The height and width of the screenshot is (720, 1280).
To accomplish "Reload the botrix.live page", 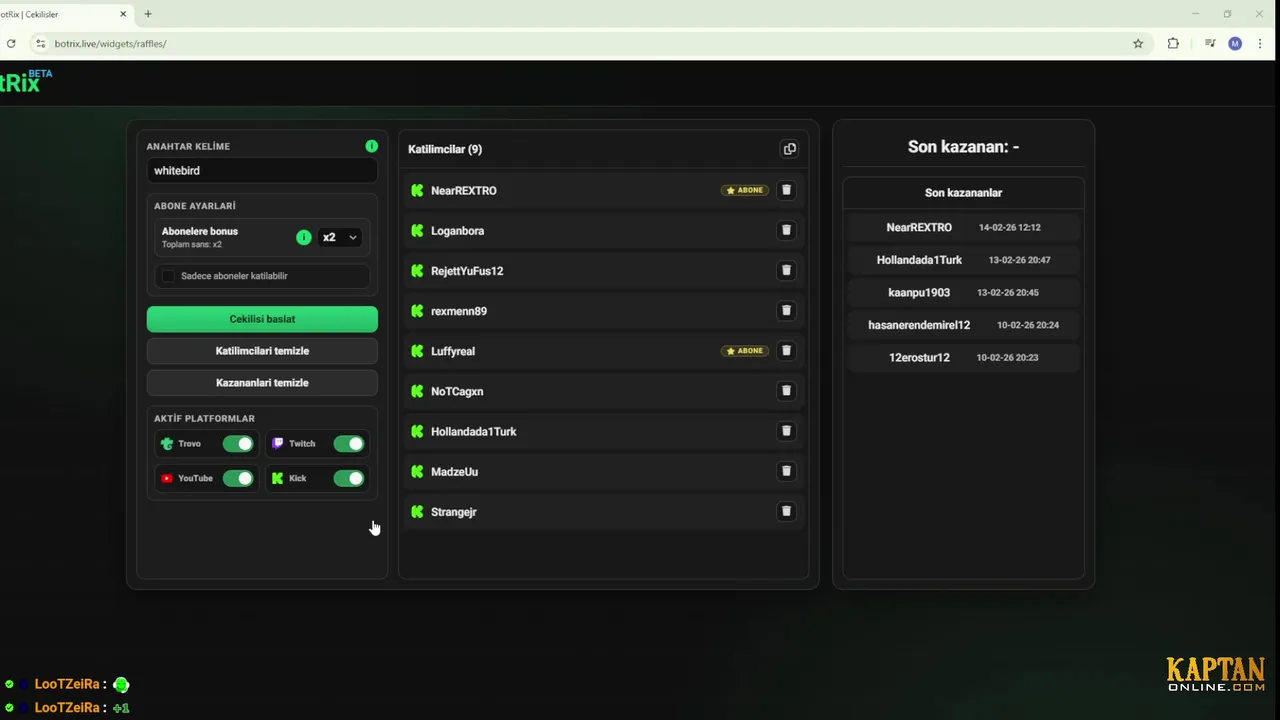I will [x=11, y=44].
